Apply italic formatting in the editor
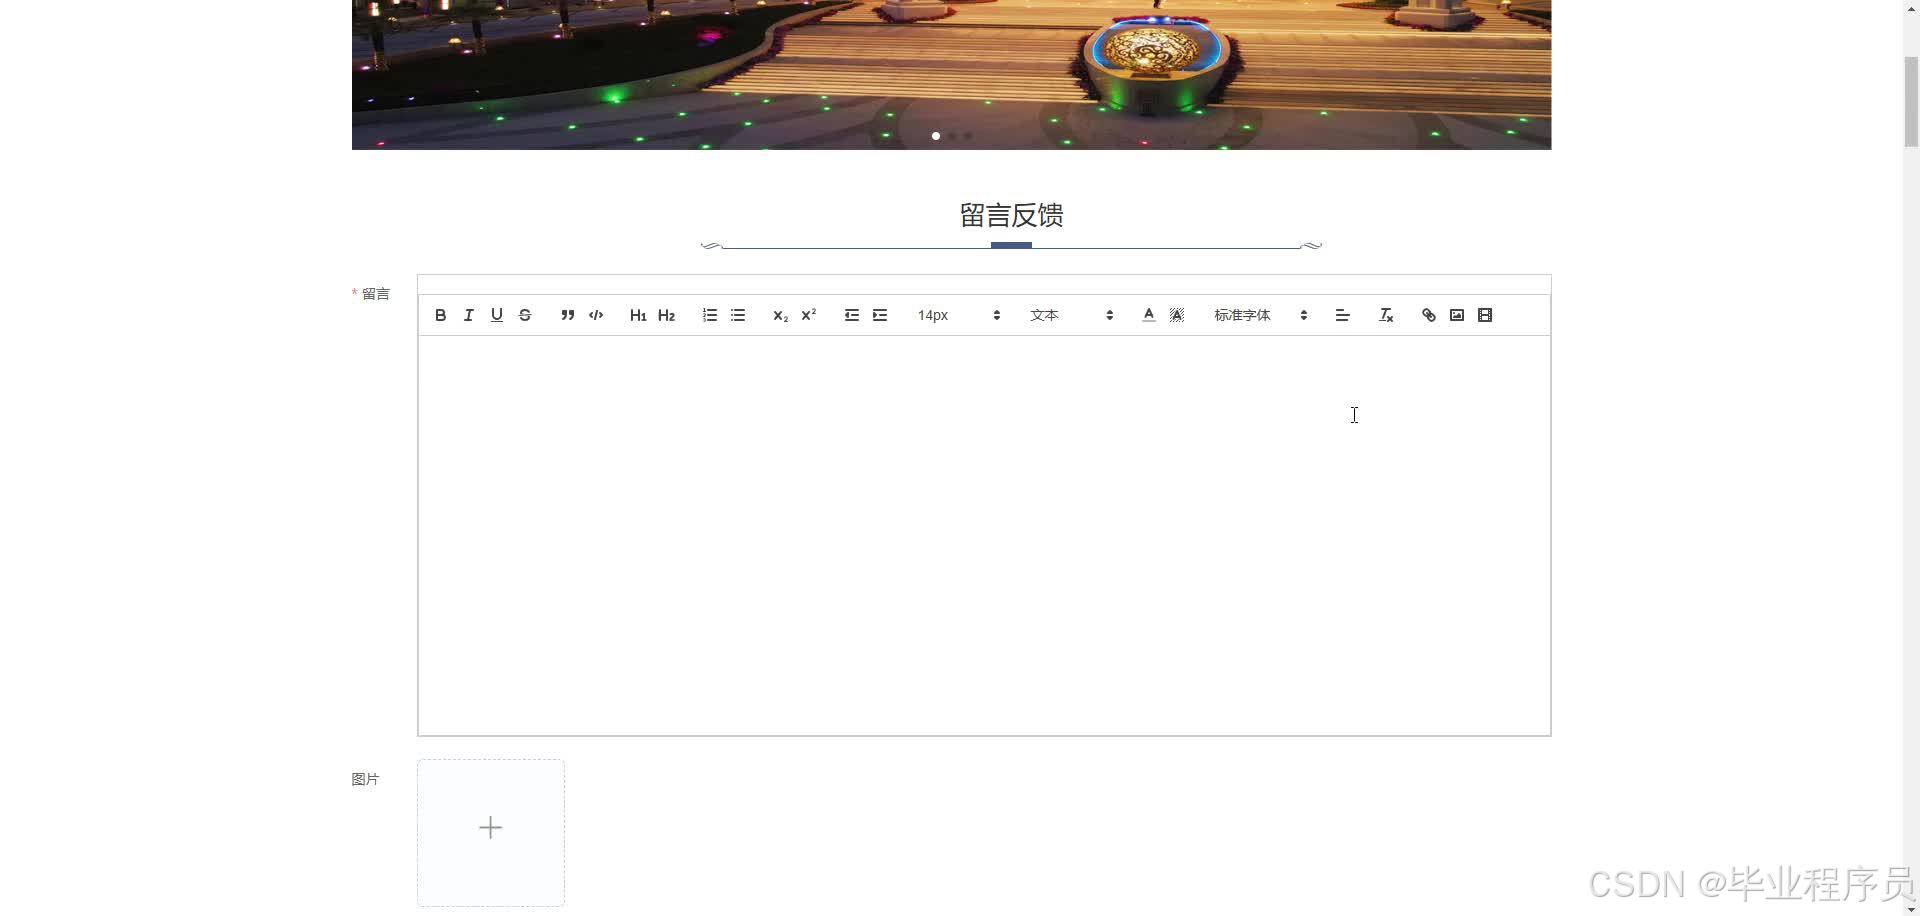This screenshot has width=1920, height=916. point(468,315)
